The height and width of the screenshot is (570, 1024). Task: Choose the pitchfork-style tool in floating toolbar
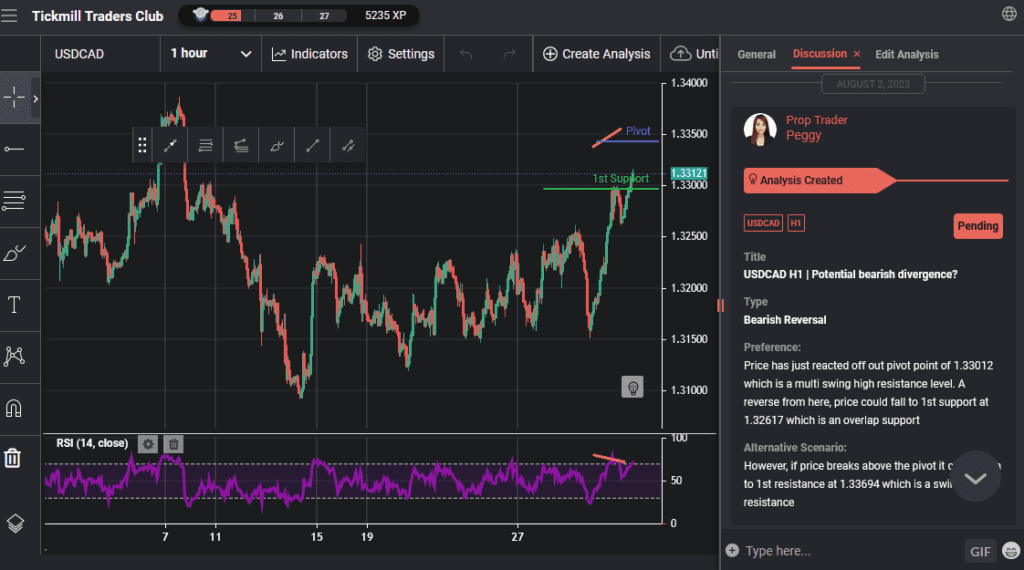coord(241,146)
